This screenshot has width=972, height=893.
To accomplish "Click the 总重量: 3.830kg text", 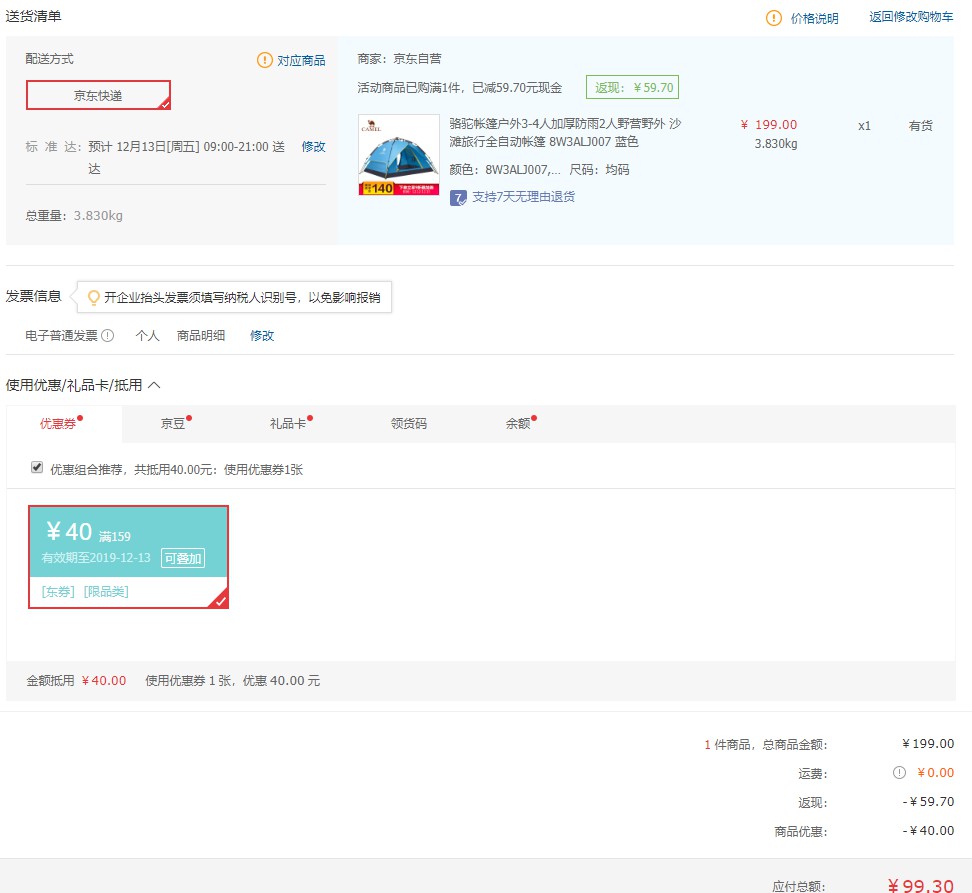I will 74,216.
